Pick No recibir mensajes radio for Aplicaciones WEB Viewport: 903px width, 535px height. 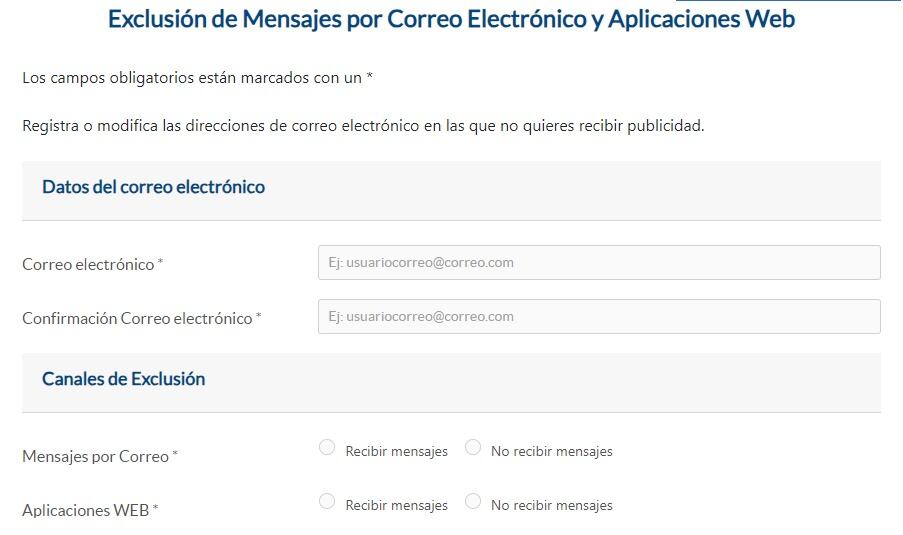point(473,501)
